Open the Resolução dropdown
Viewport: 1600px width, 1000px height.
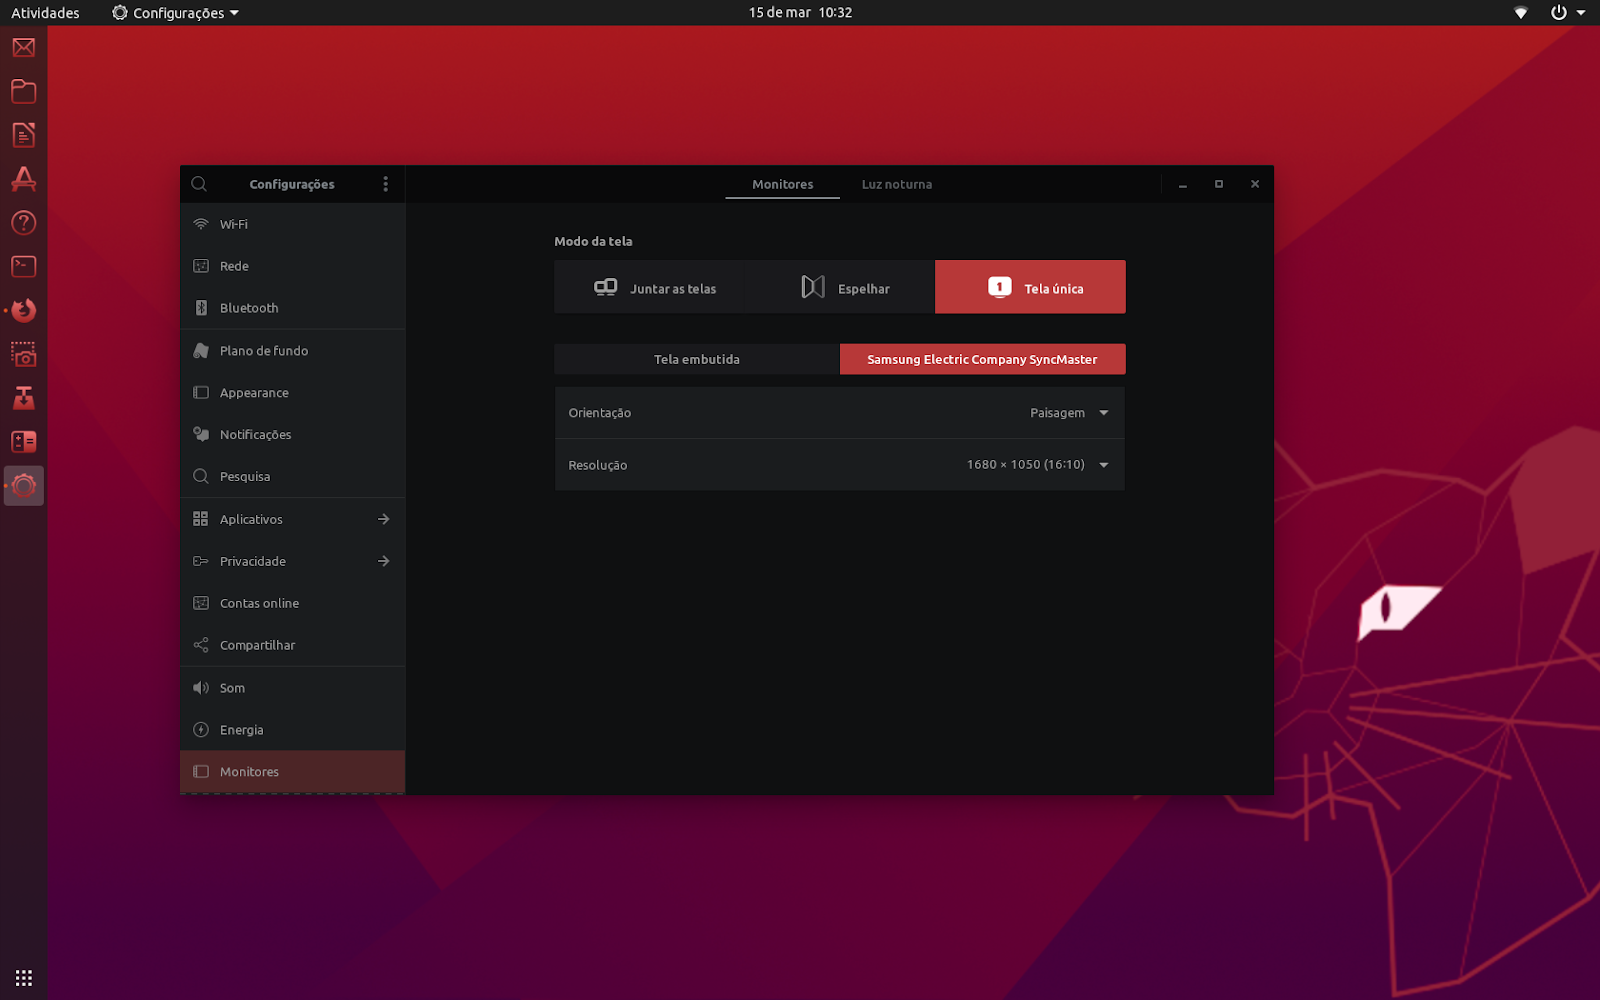pos(1035,464)
